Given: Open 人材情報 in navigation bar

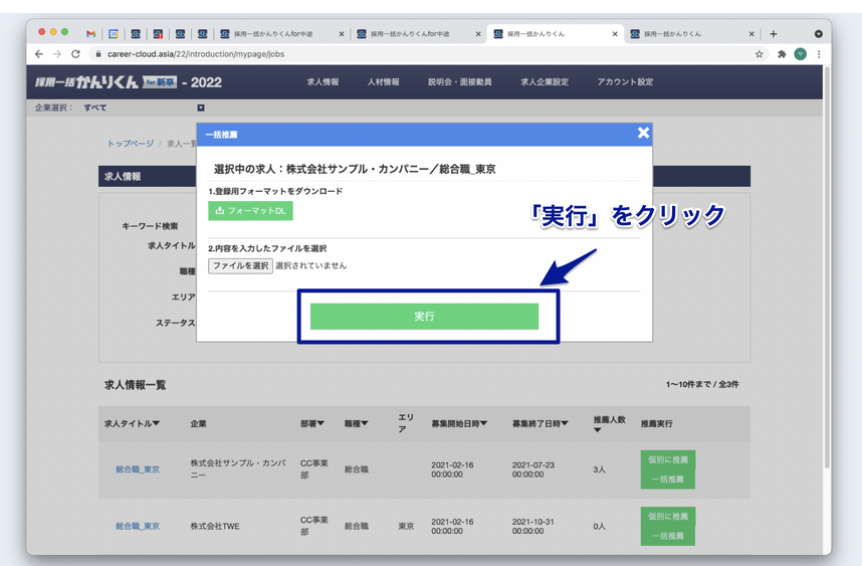Looking at the screenshot, I should pyautogui.click(x=383, y=82).
